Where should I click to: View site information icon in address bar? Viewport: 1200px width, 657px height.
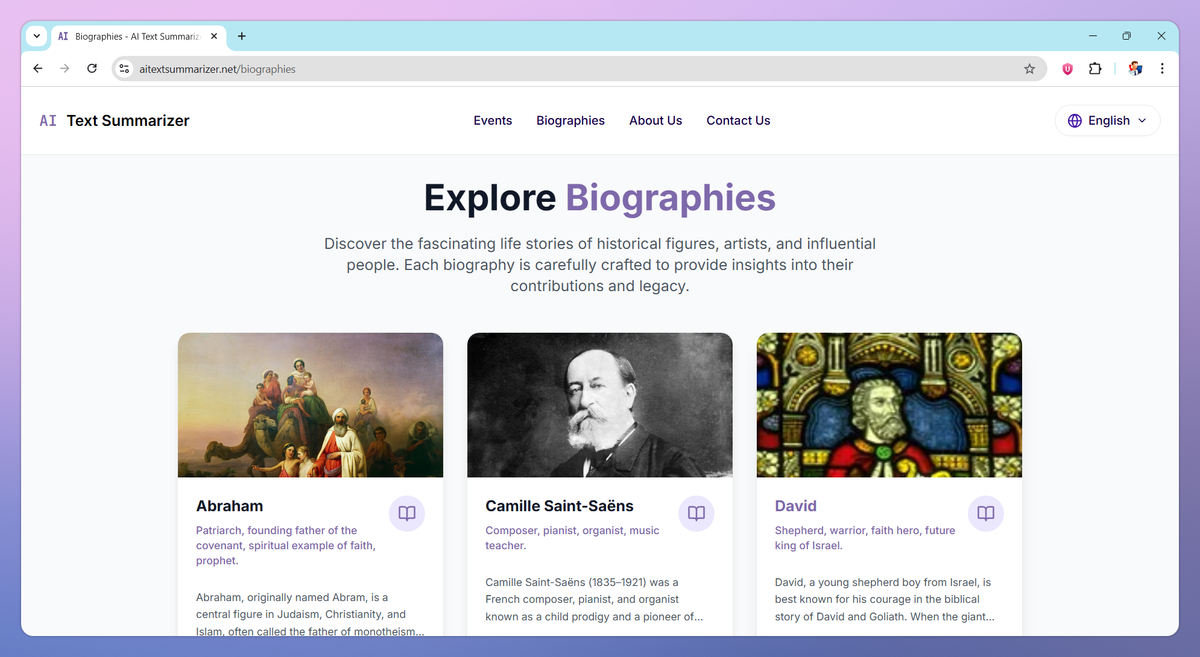click(124, 69)
